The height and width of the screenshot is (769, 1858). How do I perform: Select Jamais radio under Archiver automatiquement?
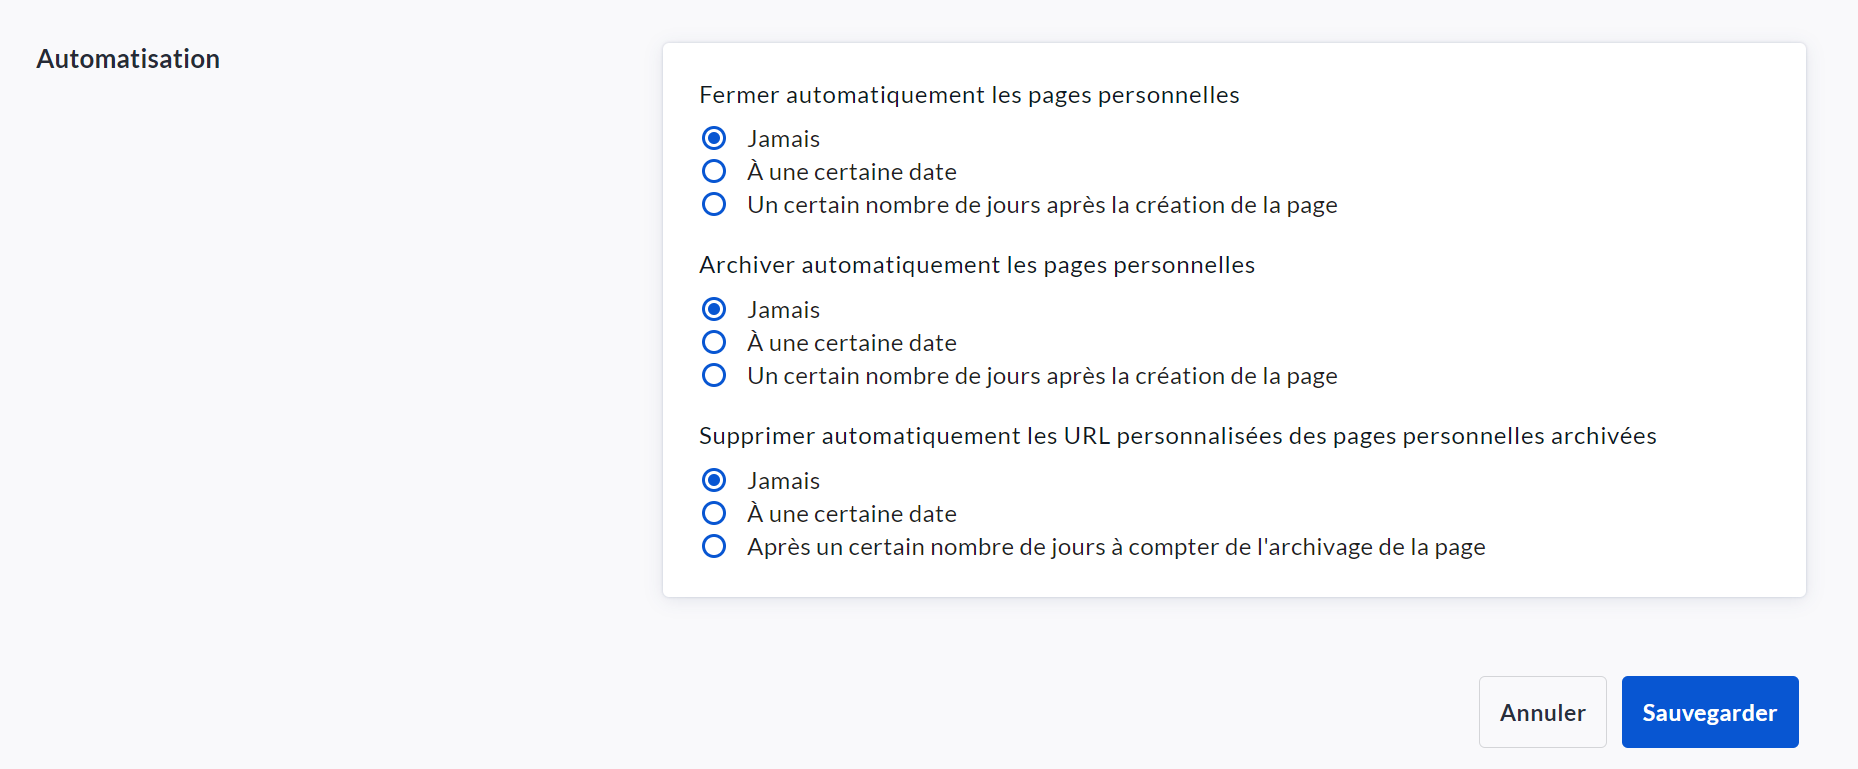pyautogui.click(x=714, y=309)
